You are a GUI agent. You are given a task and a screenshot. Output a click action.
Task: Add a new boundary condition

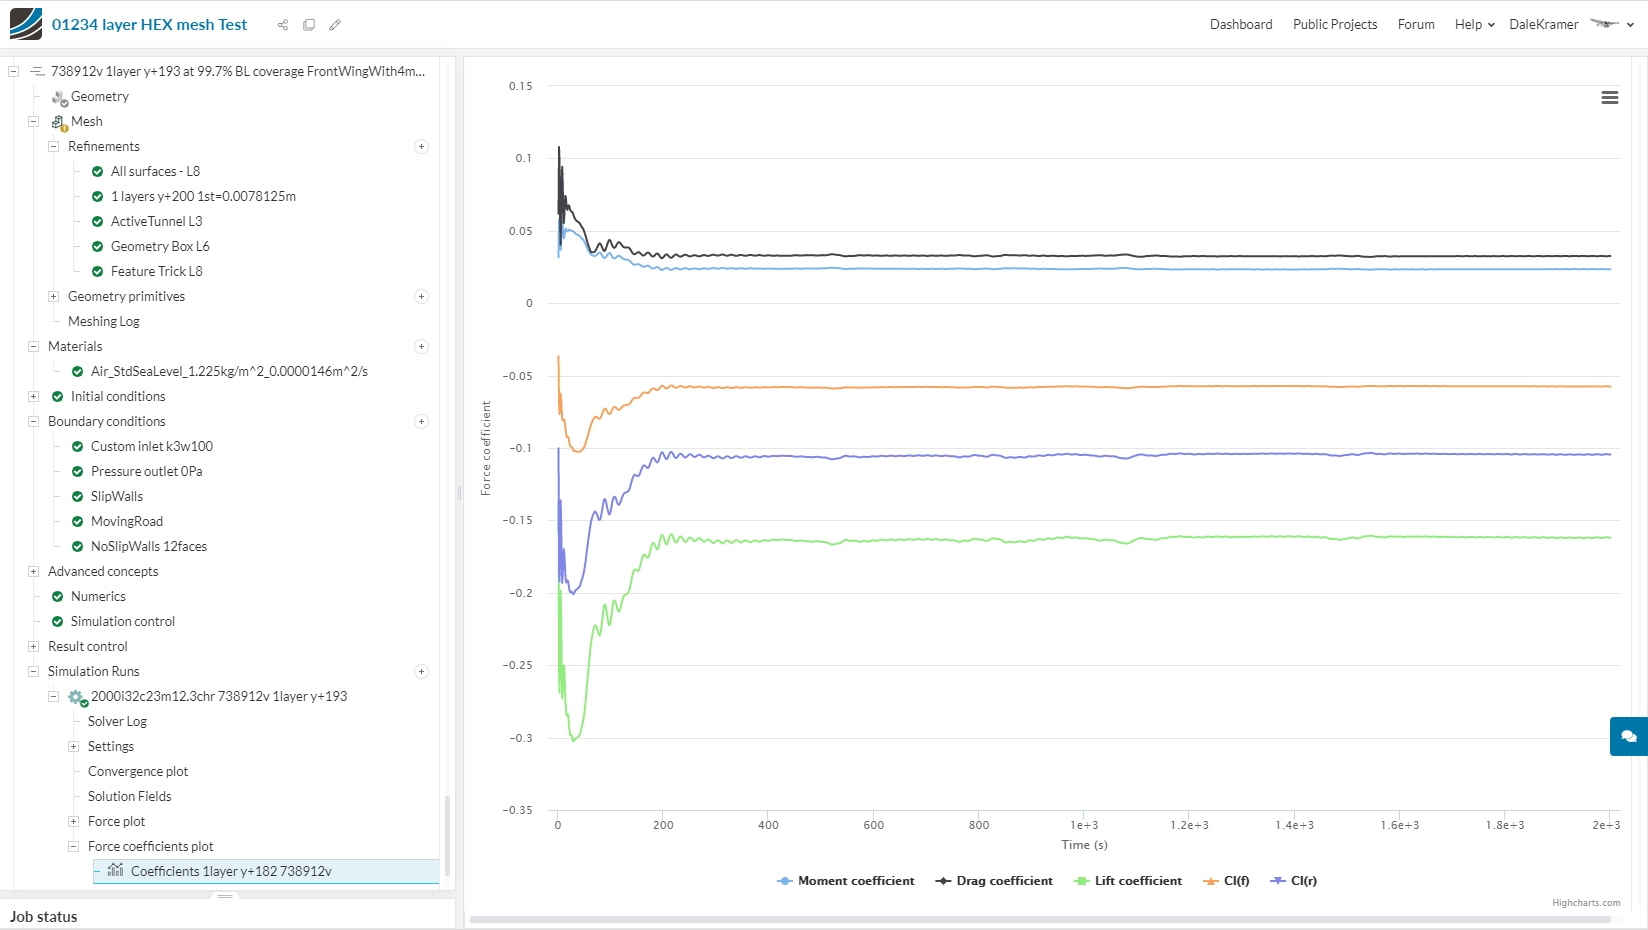(421, 422)
